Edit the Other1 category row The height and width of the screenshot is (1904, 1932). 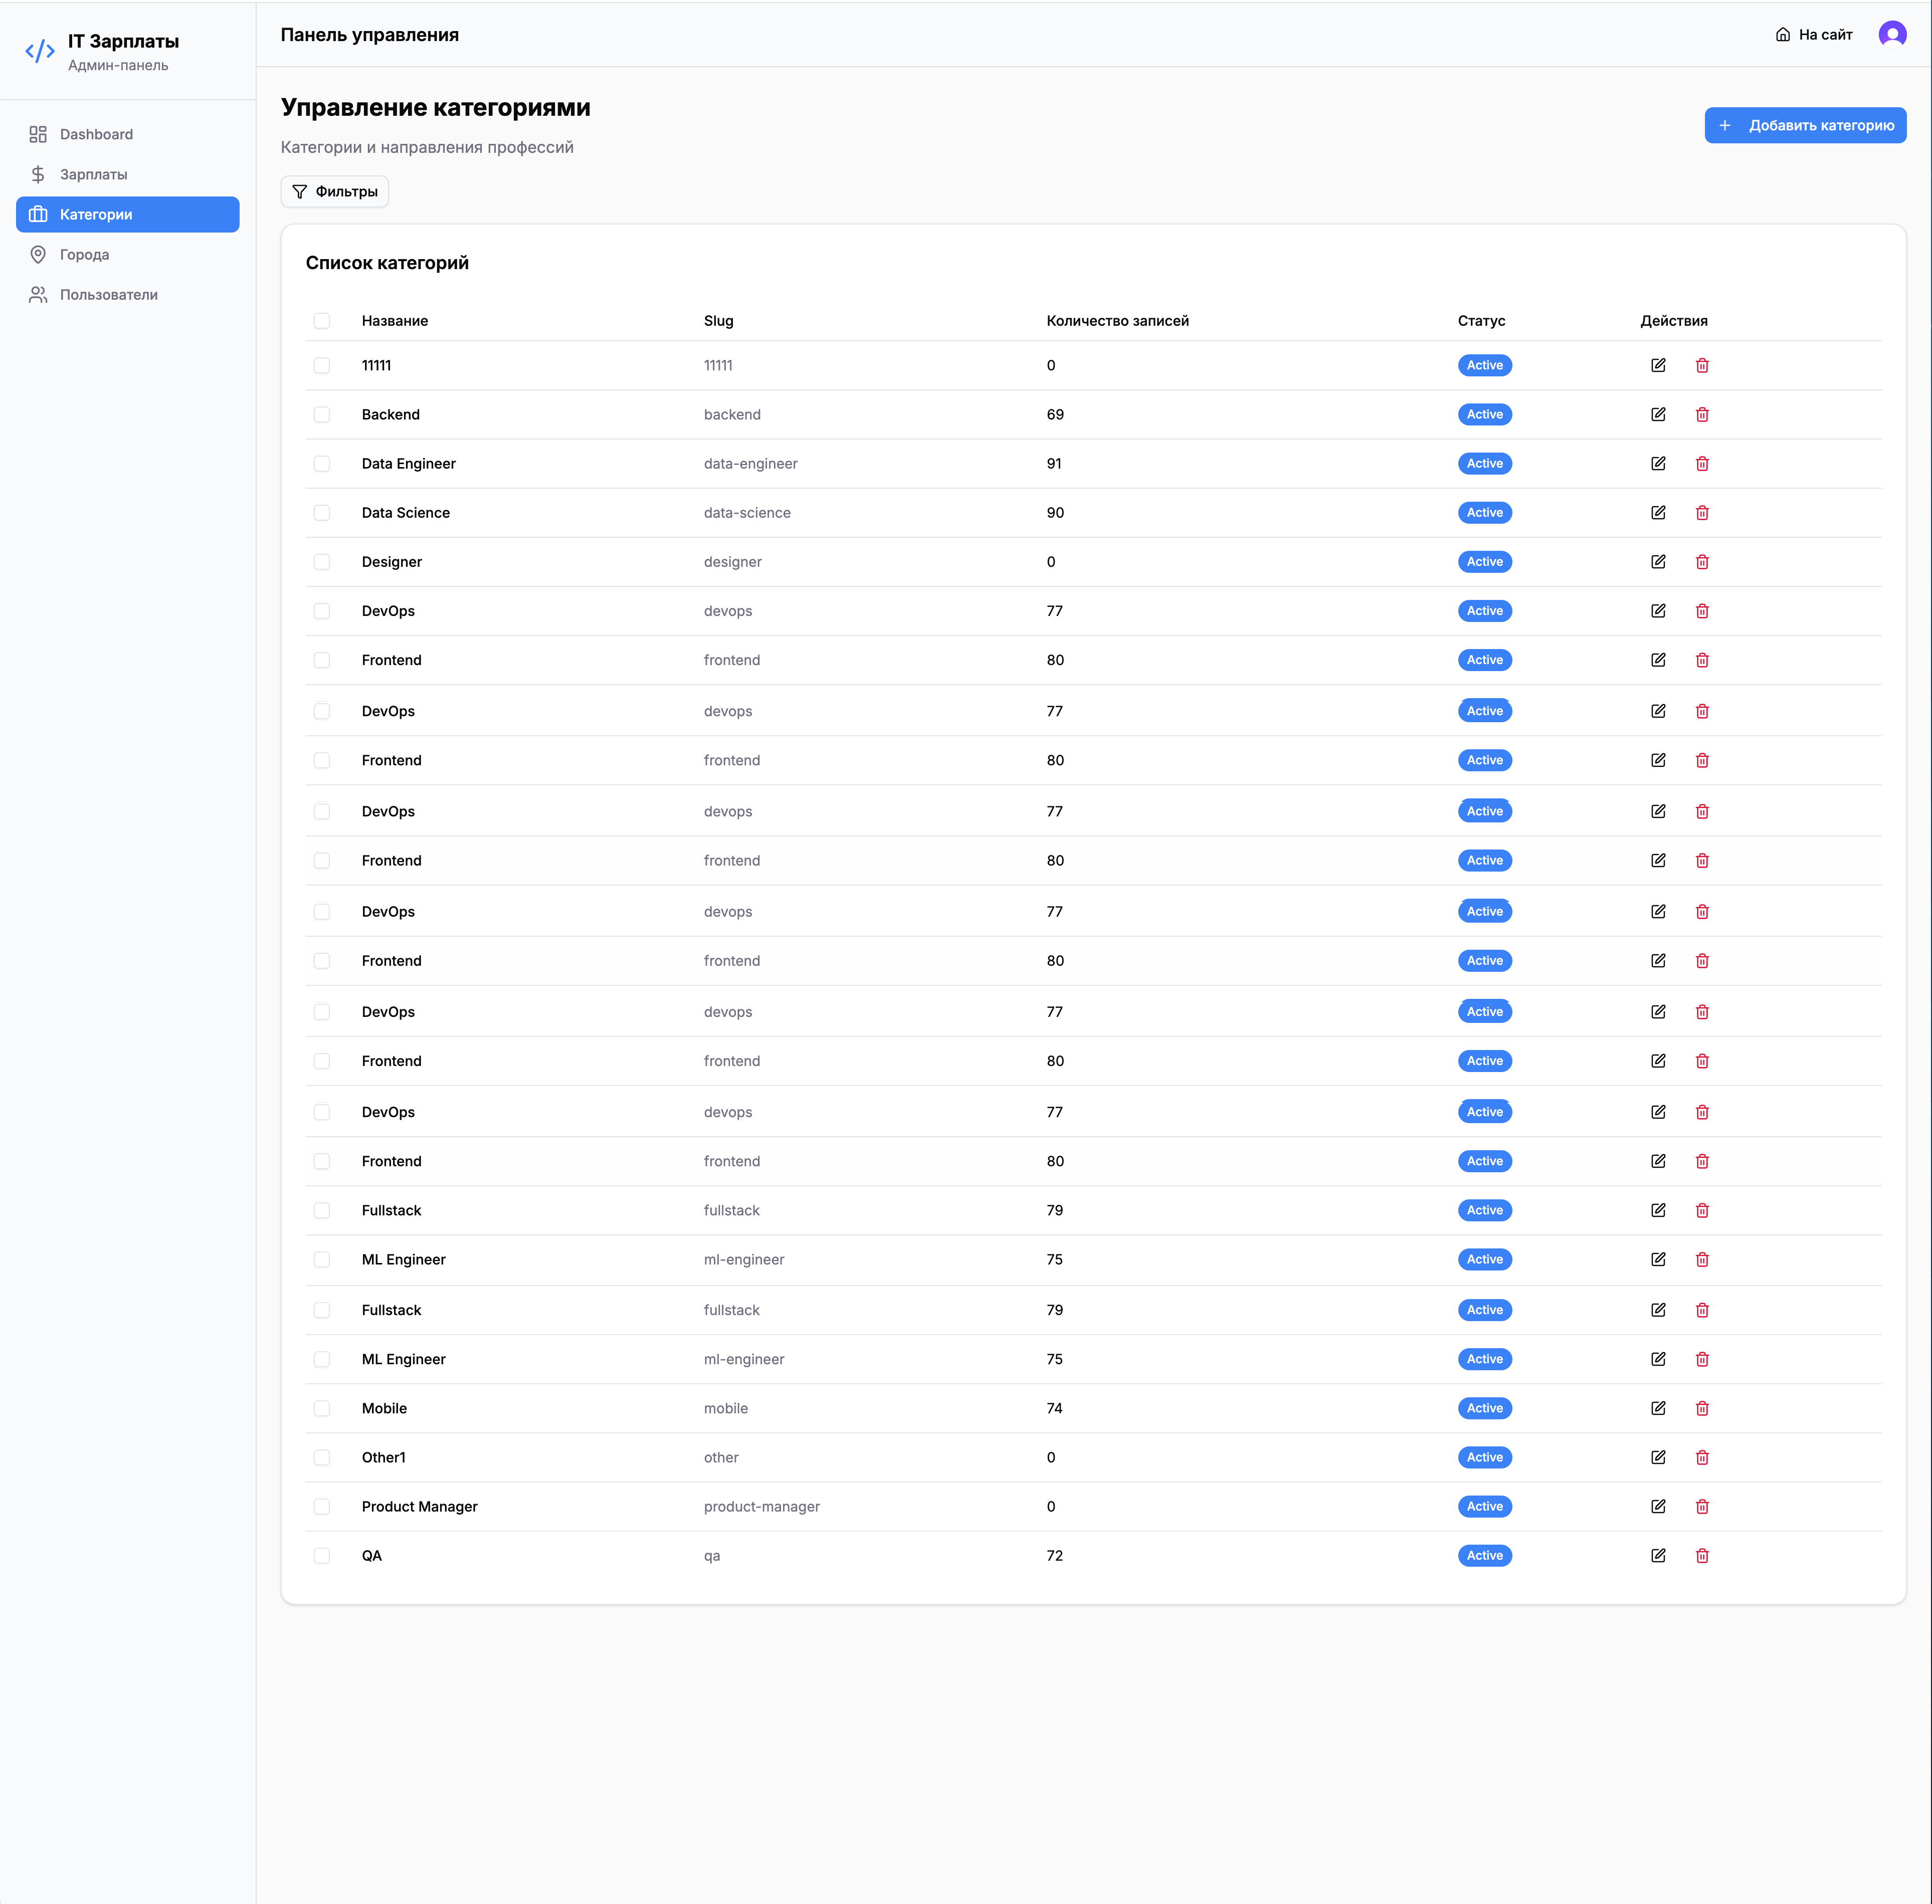[x=1657, y=1457]
